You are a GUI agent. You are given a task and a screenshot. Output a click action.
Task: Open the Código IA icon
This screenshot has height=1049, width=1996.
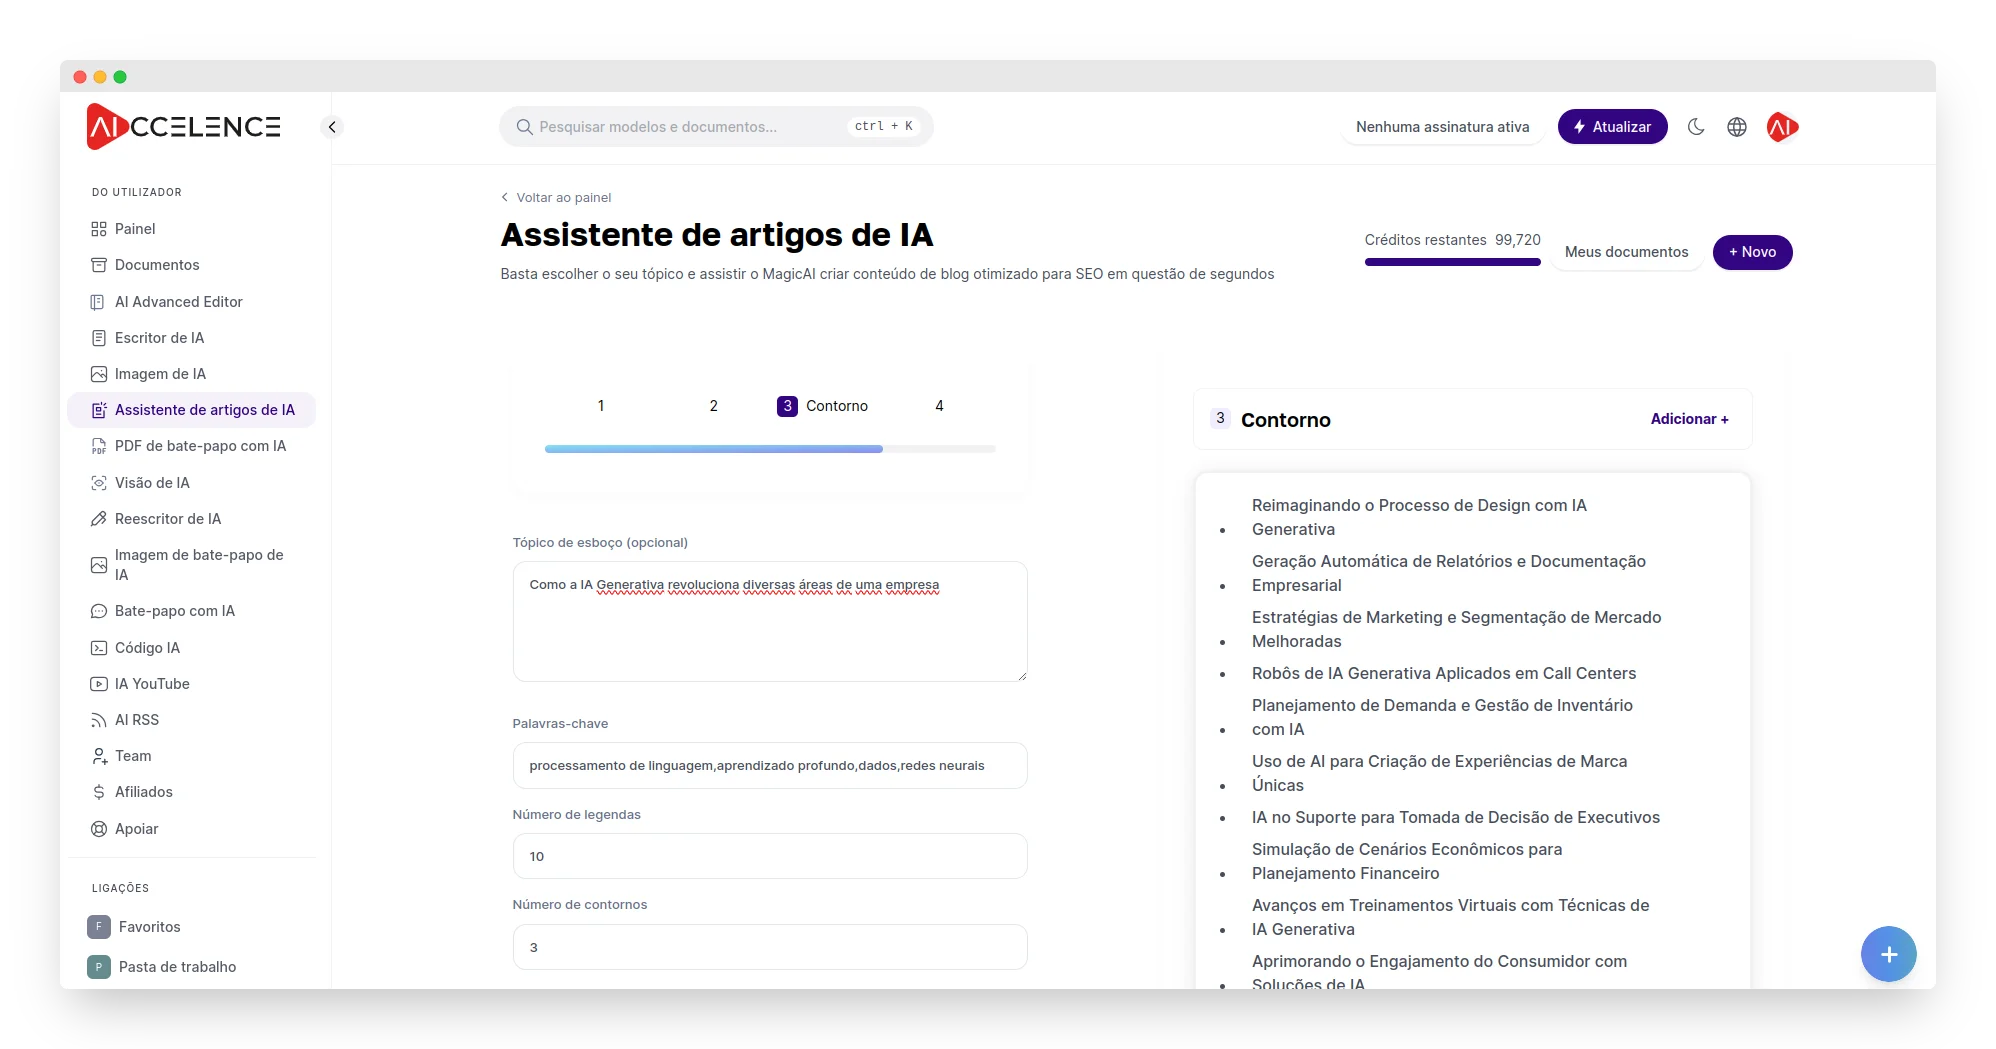click(x=99, y=648)
